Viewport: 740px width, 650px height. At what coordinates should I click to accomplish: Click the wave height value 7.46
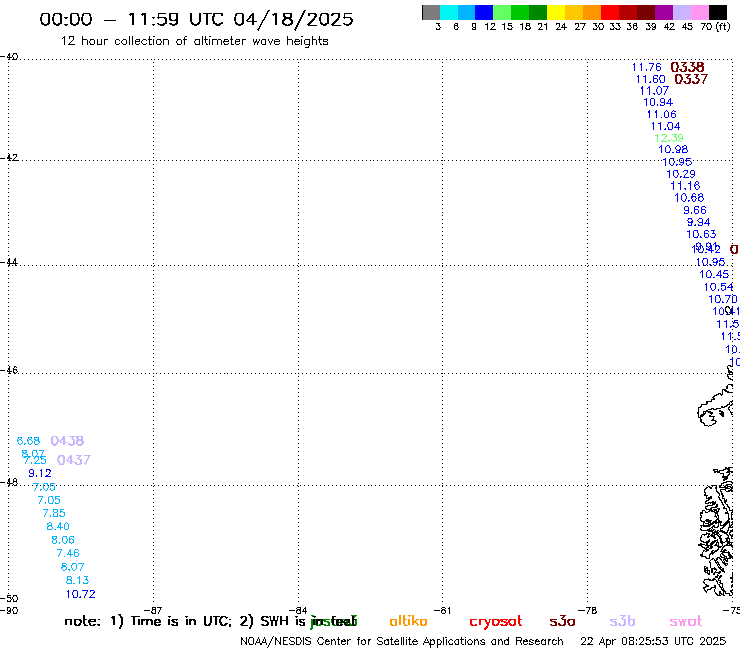68,553
